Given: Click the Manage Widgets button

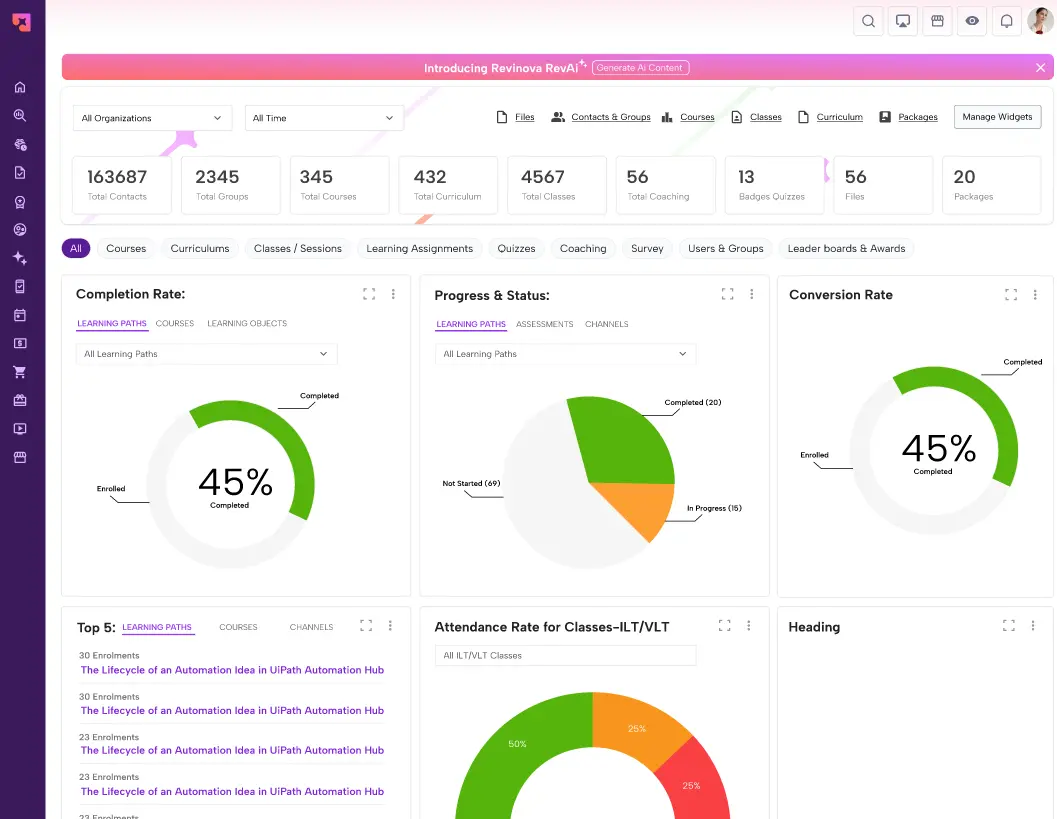Looking at the screenshot, I should point(997,117).
